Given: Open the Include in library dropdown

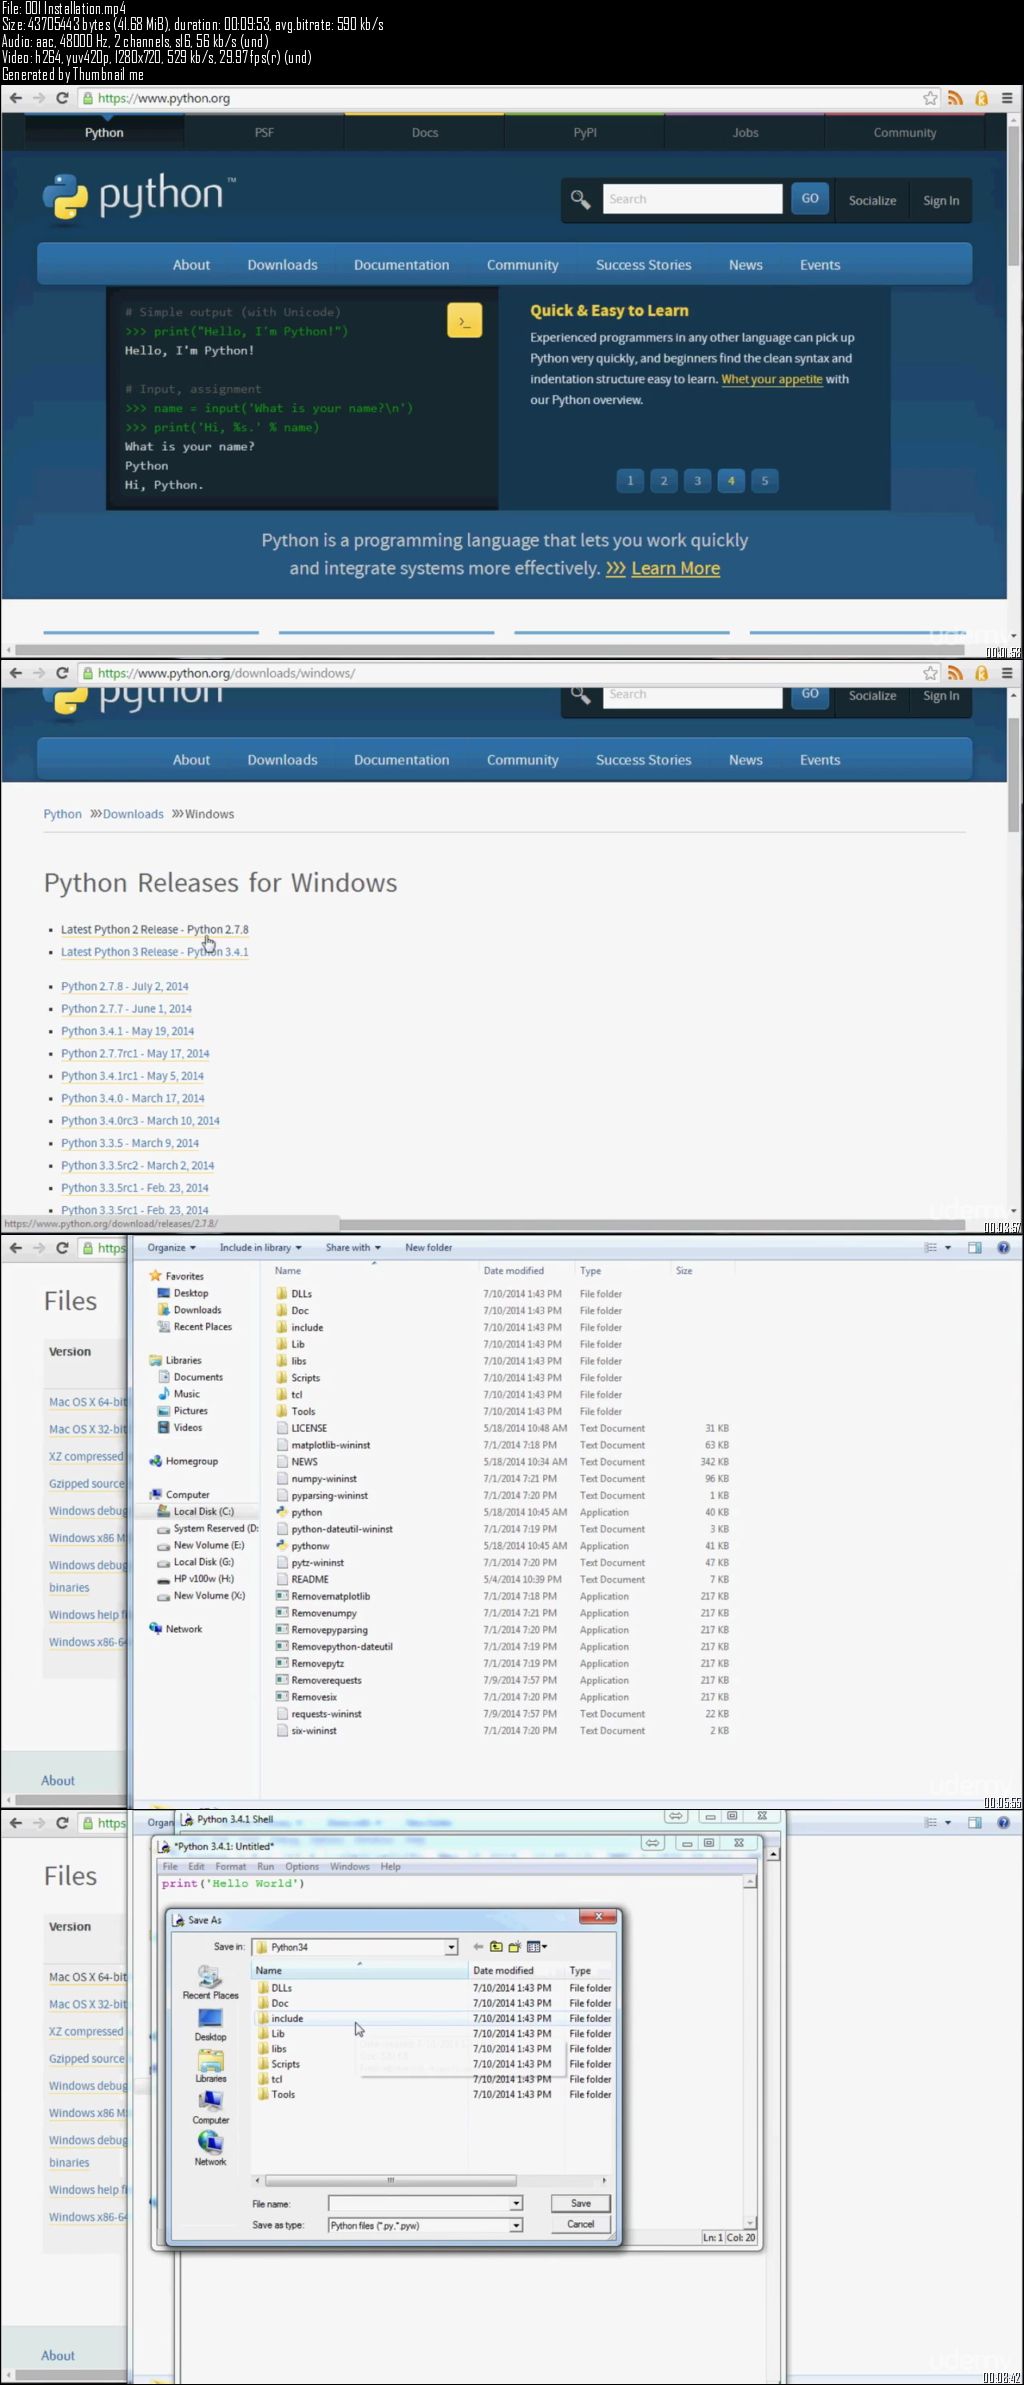Looking at the screenshot, I should [x=260, y=1247].
